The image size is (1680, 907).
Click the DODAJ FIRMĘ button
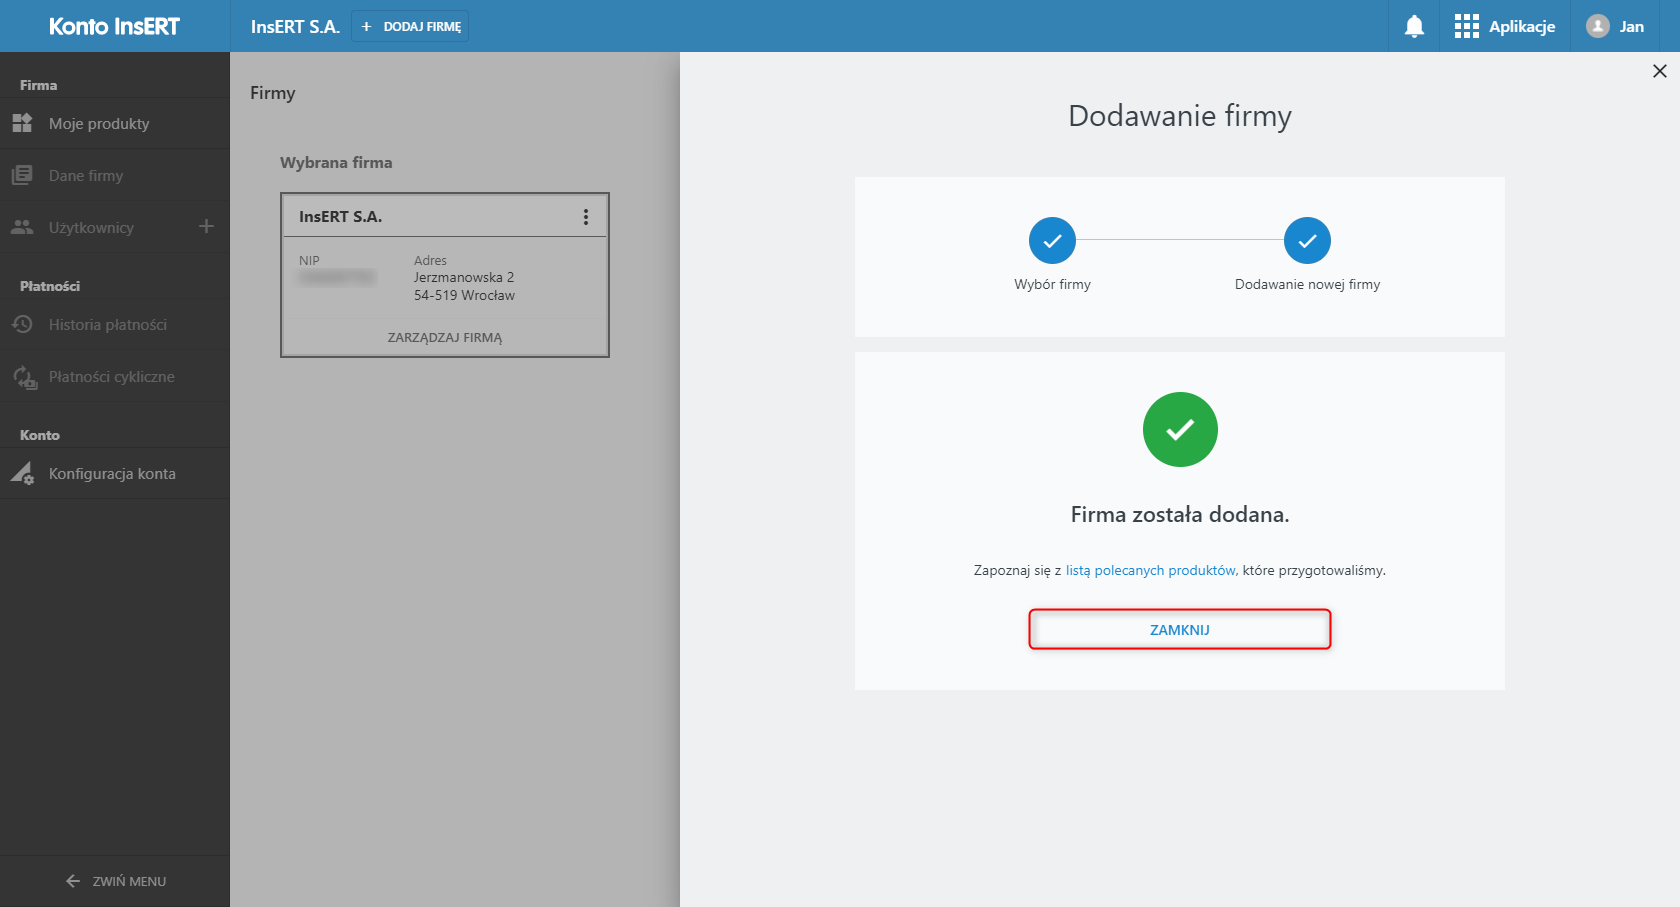click(410, 26)
